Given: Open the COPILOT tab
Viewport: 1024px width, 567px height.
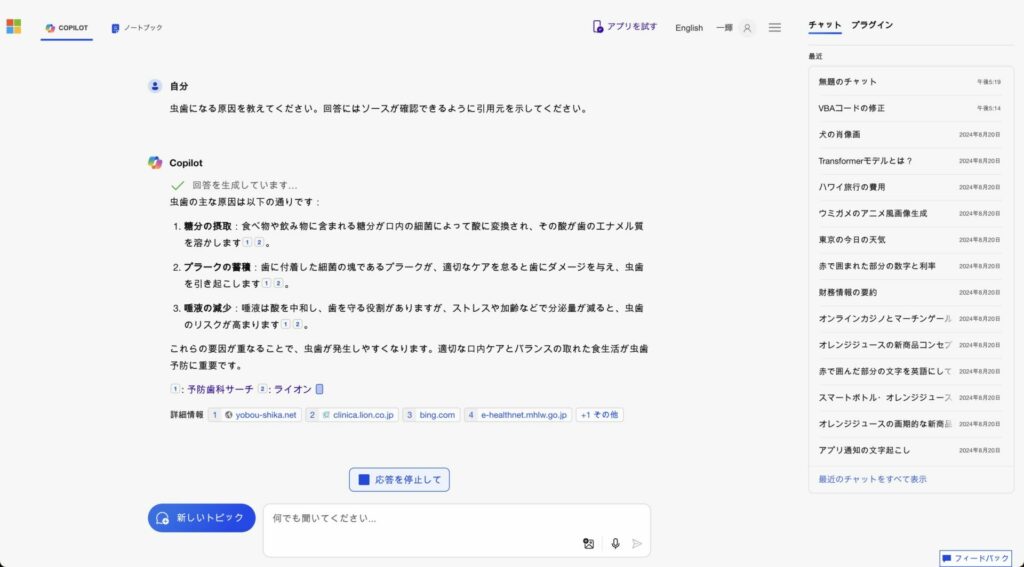Looking at the screenshot, I should pos(67,28).
